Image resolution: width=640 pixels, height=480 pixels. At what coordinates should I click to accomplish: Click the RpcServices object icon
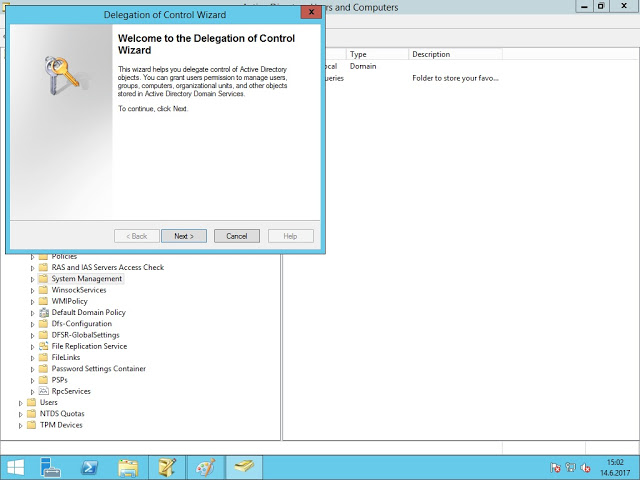(43, 391)
